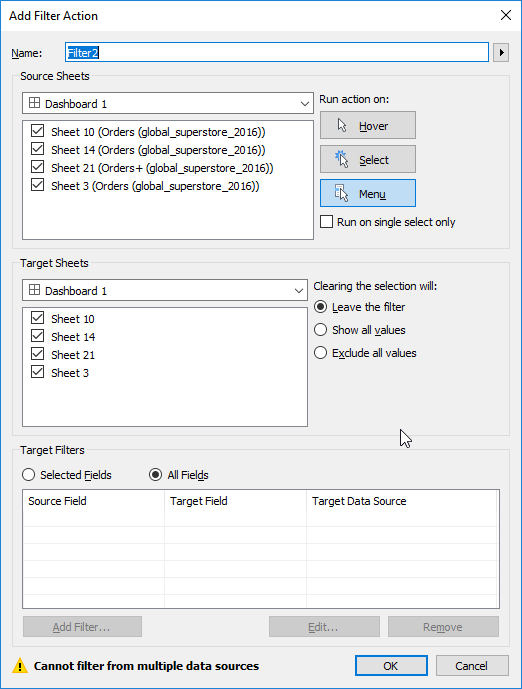Open the name insert arrow button
The image size is (522, 689).
pos(501,53)
